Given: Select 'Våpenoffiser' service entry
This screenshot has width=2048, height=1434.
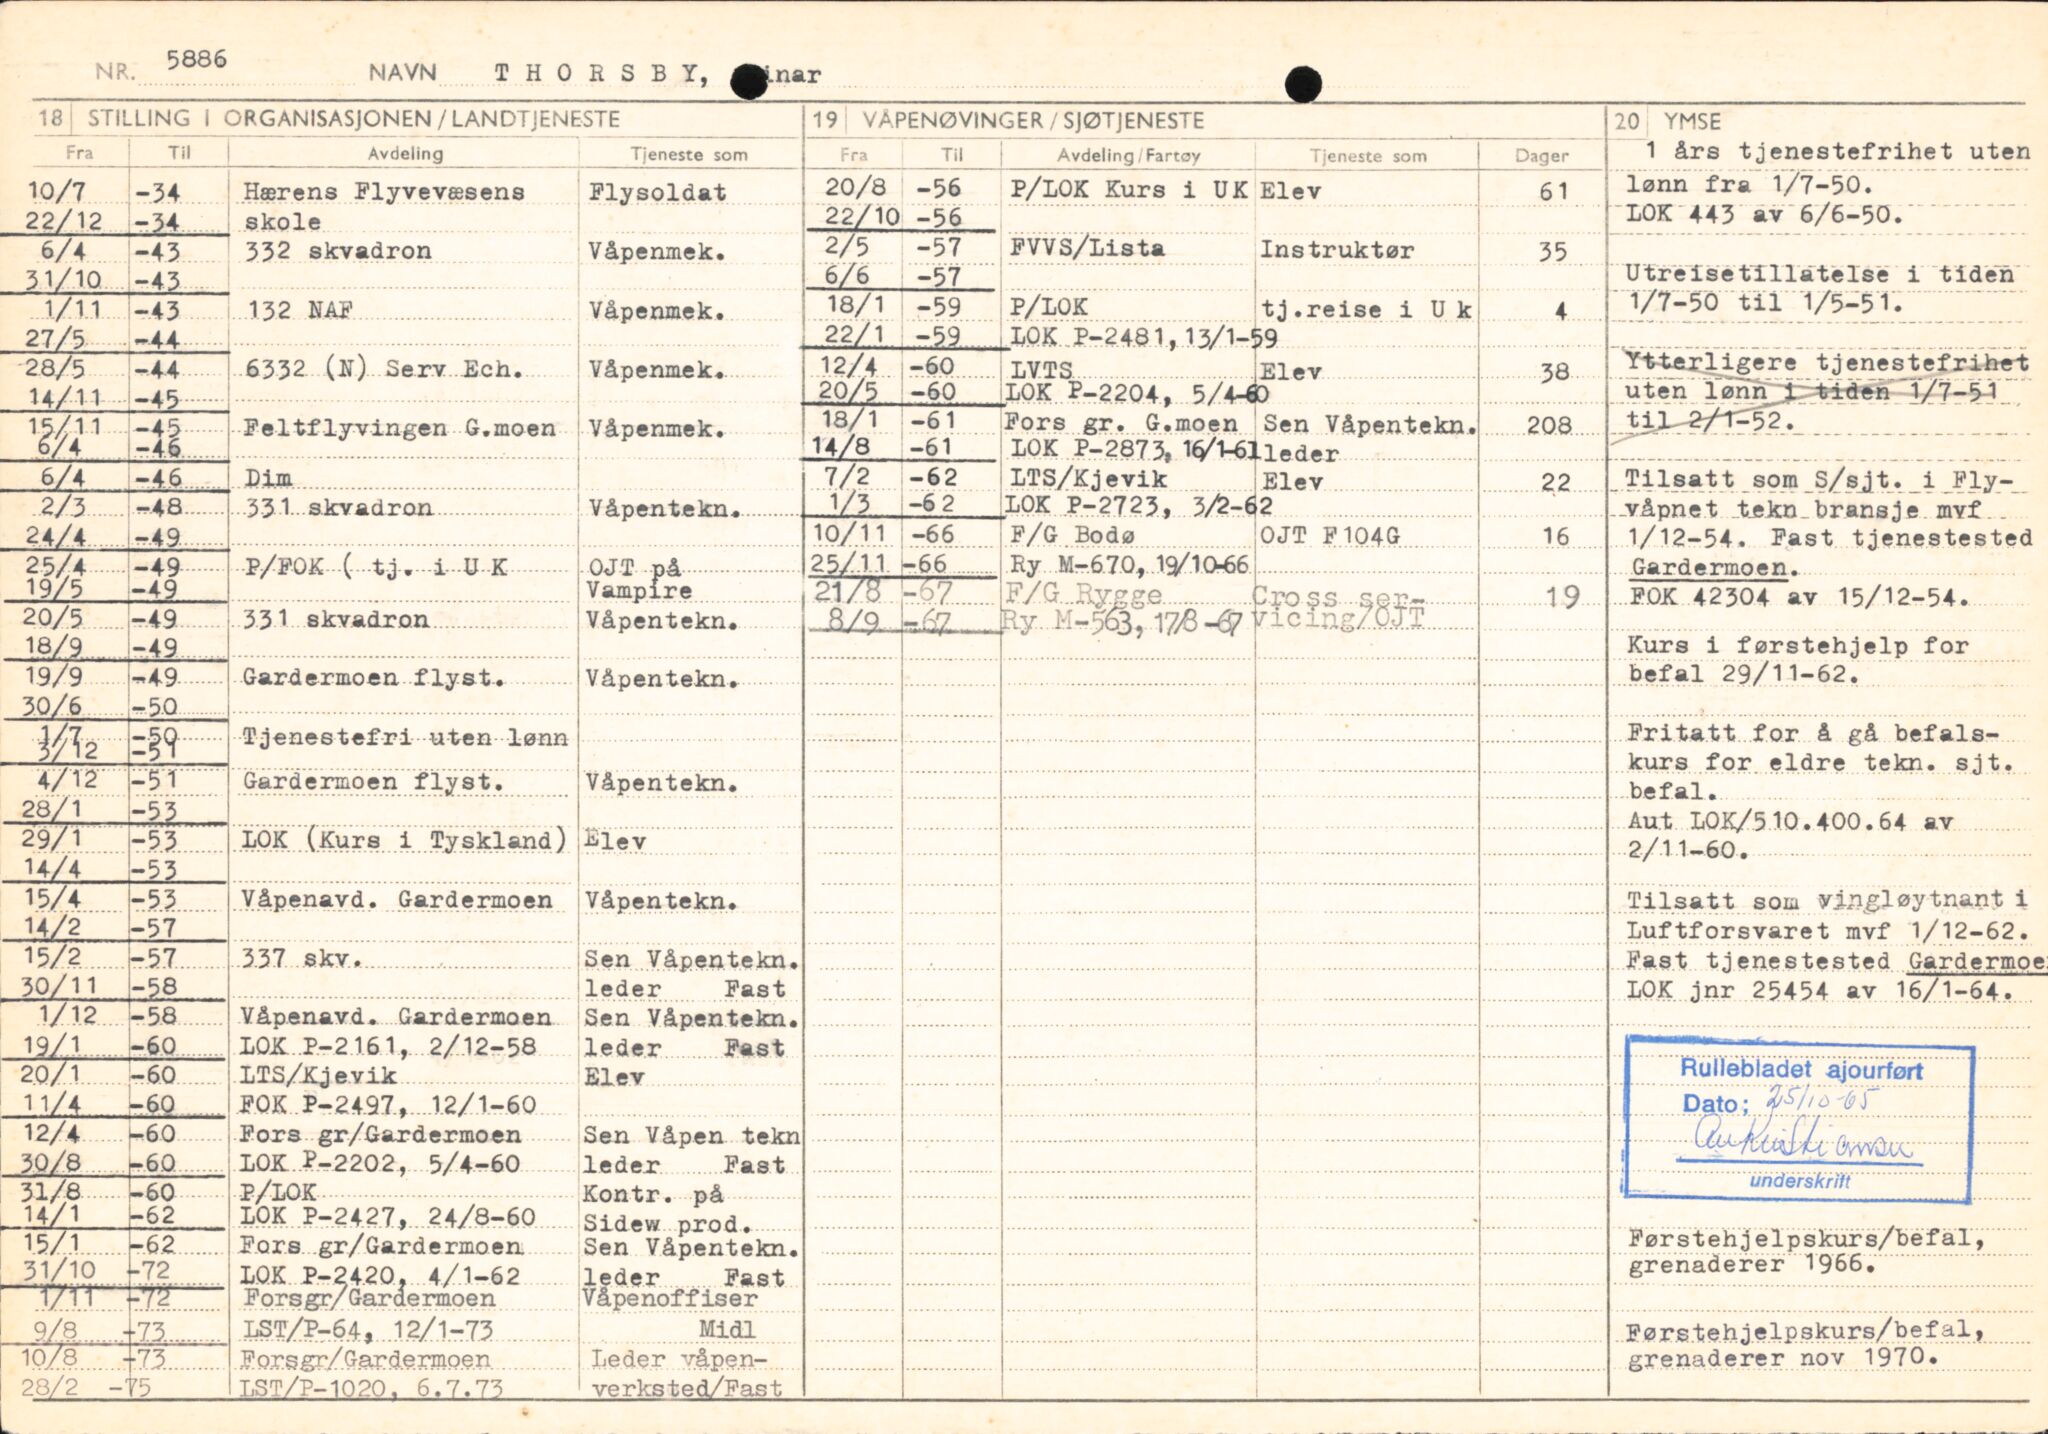Looking at the screenshot, I should [670, 1298].
